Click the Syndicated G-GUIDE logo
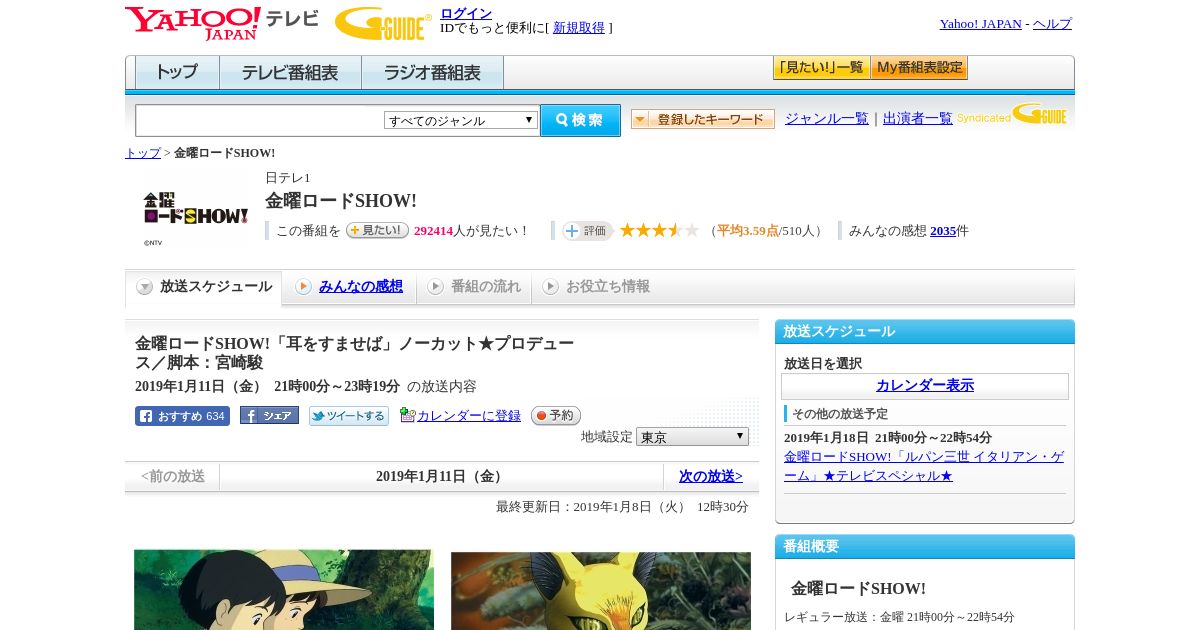 click(1012, 114)
